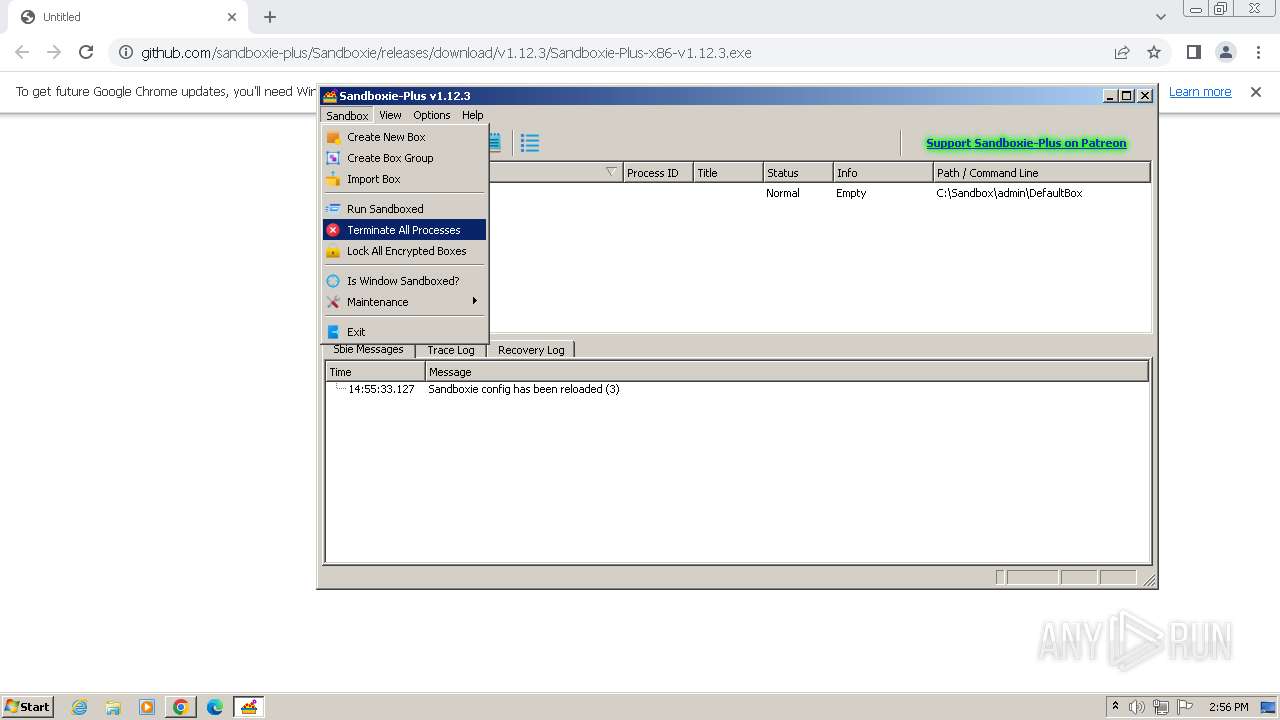Bookmark this page with the star icon
Viewport: 1280px width, 720px height.
coord(1154,52)
